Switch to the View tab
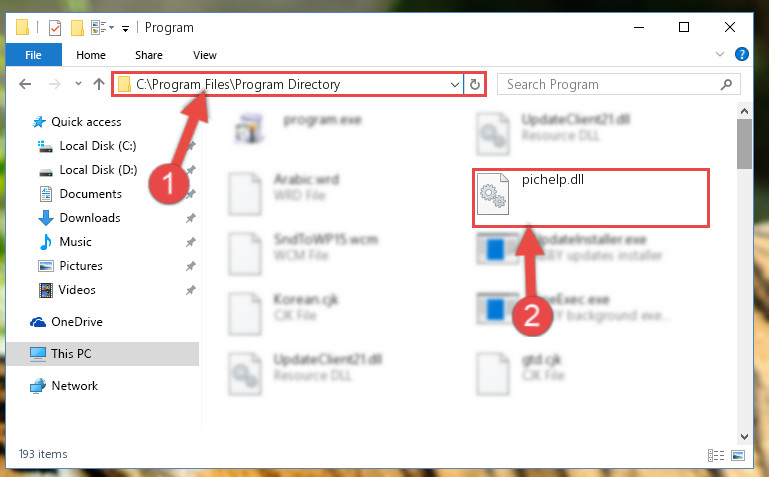Viewport: 769px width, 477px height. 205,55
